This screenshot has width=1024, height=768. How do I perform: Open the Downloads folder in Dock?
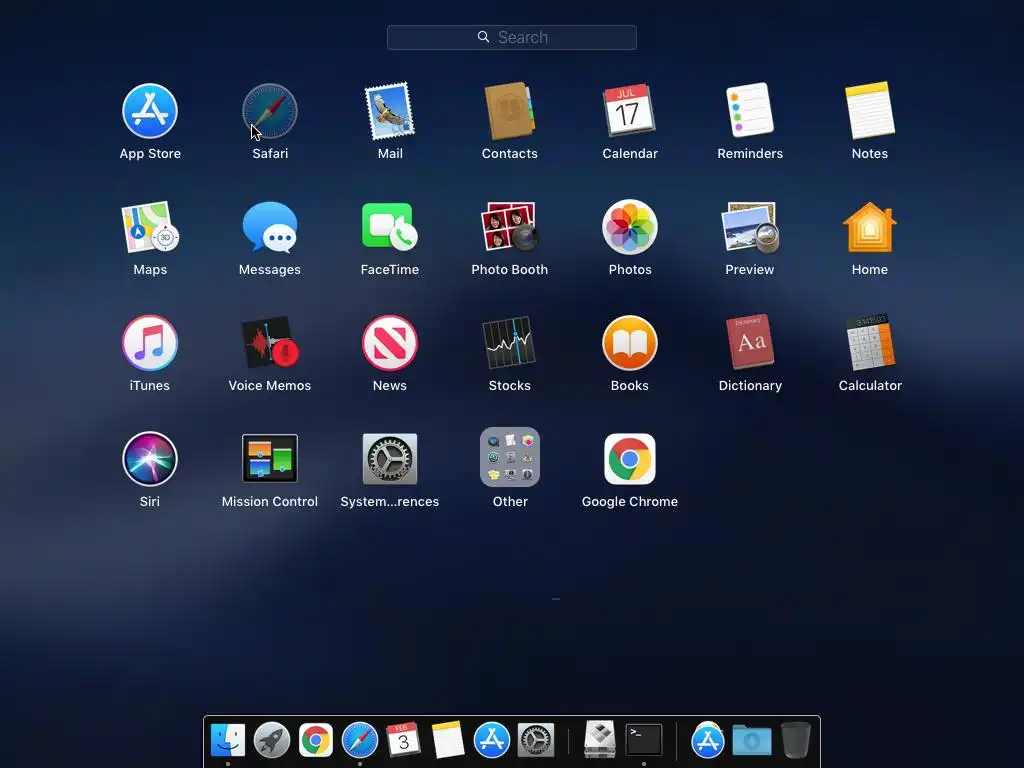pyautogui.click(x=752, y=741)
